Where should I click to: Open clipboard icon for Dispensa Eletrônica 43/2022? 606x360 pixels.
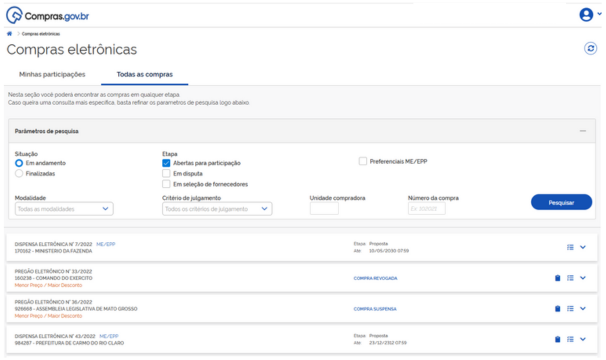(557, 339)
